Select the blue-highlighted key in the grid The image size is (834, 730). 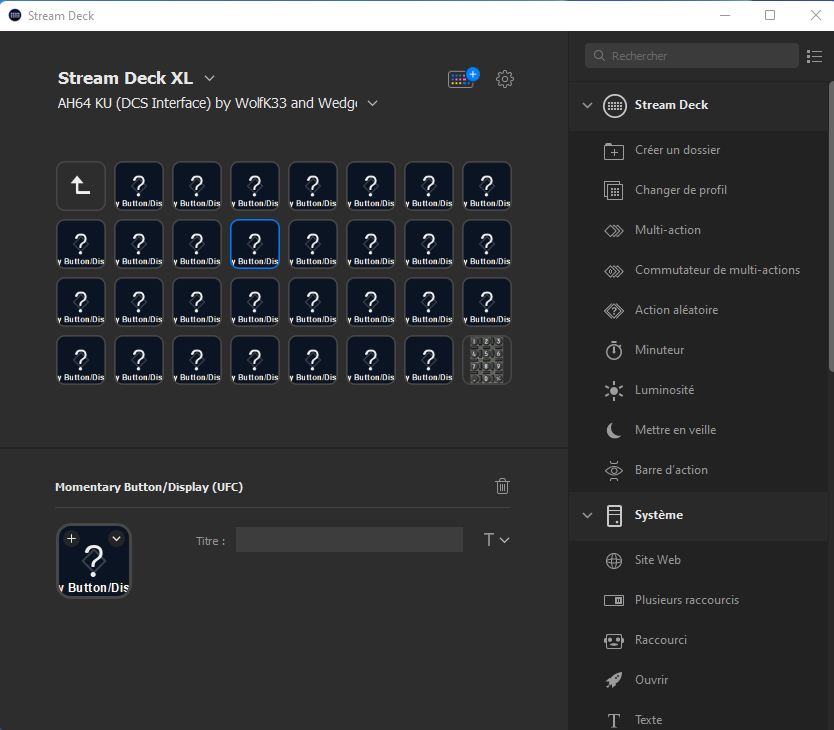(255, 244)
